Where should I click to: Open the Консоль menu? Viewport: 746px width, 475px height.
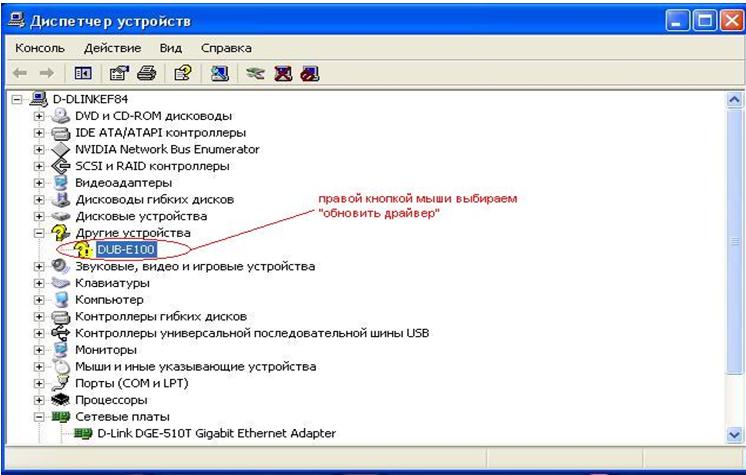pos(40,47)
